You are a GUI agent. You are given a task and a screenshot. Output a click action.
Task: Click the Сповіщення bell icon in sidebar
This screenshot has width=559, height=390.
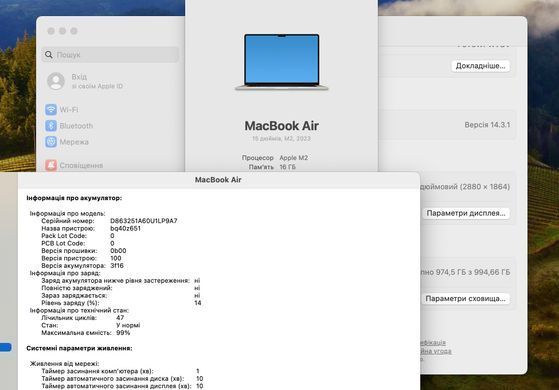point(51,165)
